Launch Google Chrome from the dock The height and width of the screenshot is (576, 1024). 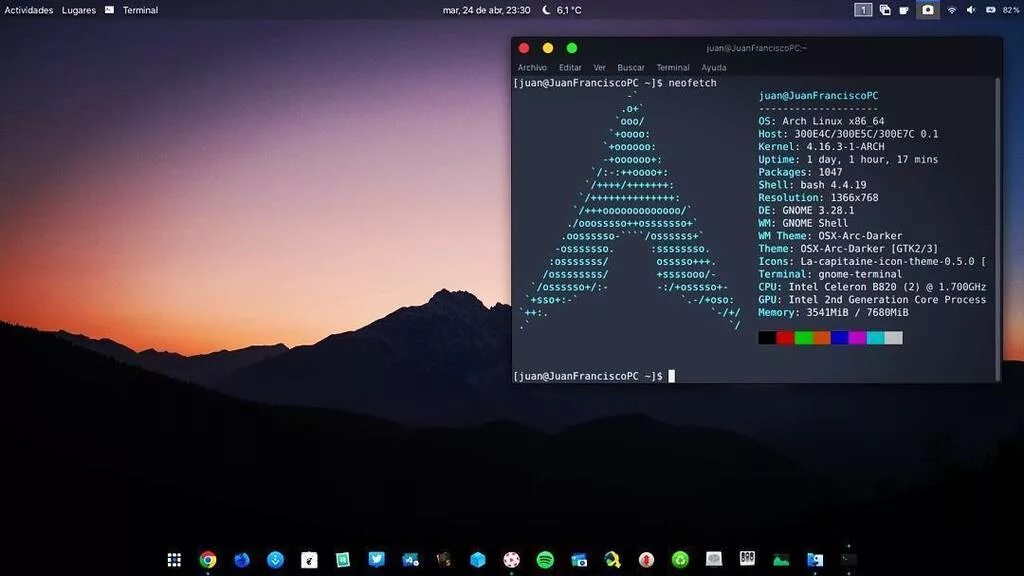pyautogui.click(x=208, y=560)
